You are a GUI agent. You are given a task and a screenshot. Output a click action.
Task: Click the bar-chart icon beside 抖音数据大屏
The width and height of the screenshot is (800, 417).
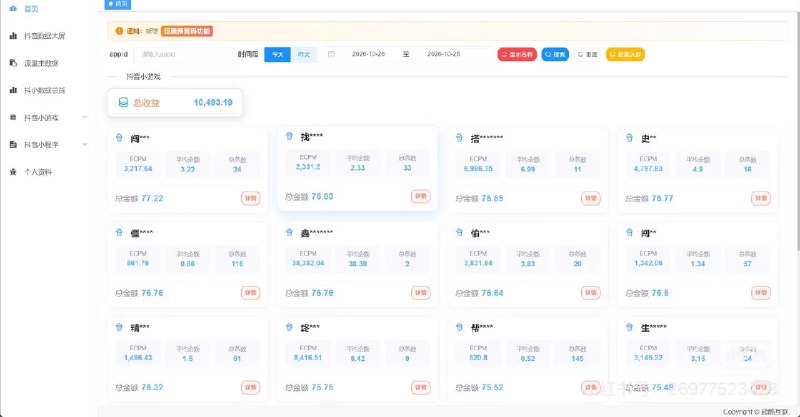coord(13,36)
